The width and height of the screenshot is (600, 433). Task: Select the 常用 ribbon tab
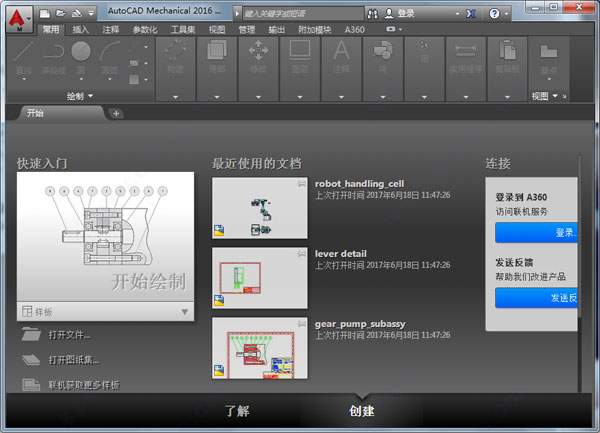(51, 29)
